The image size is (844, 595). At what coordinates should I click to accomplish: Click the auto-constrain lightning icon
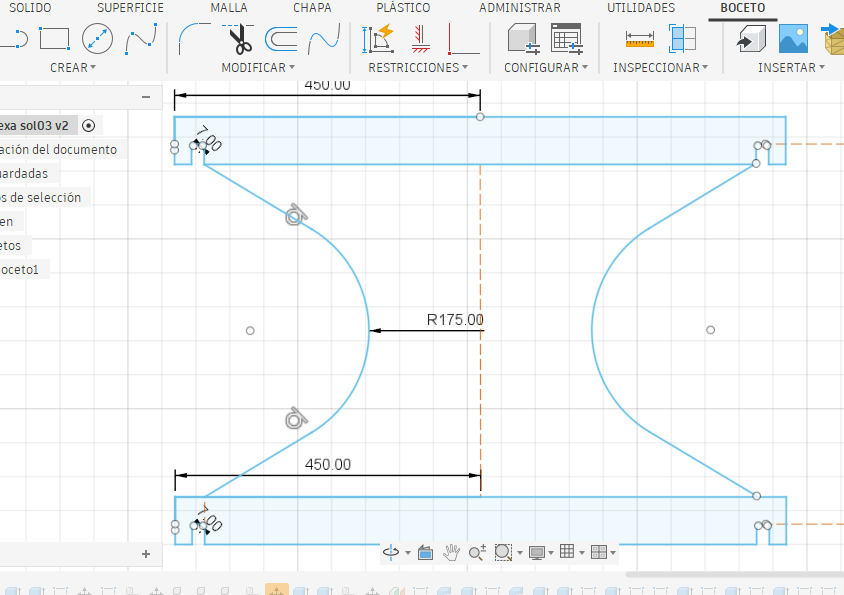(378, 39)
